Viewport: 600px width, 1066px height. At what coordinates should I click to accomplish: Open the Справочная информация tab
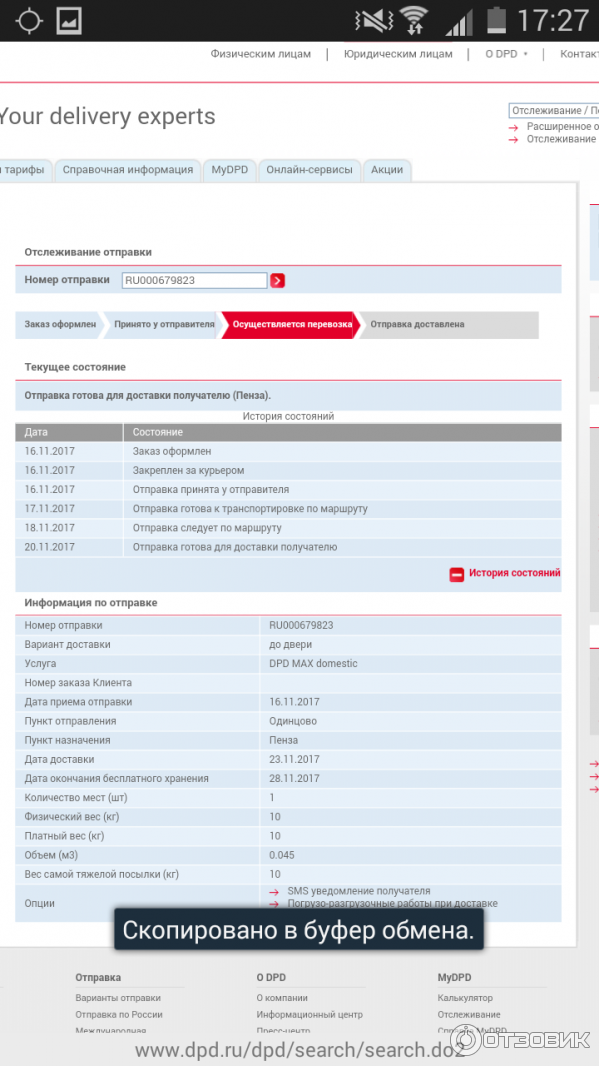point(127,170)
